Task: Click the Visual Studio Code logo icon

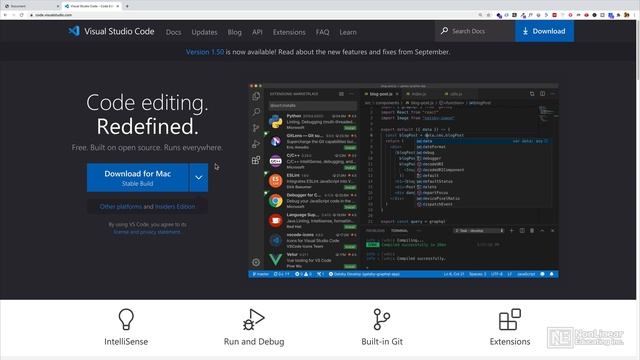Action: [x=74, y=31]
